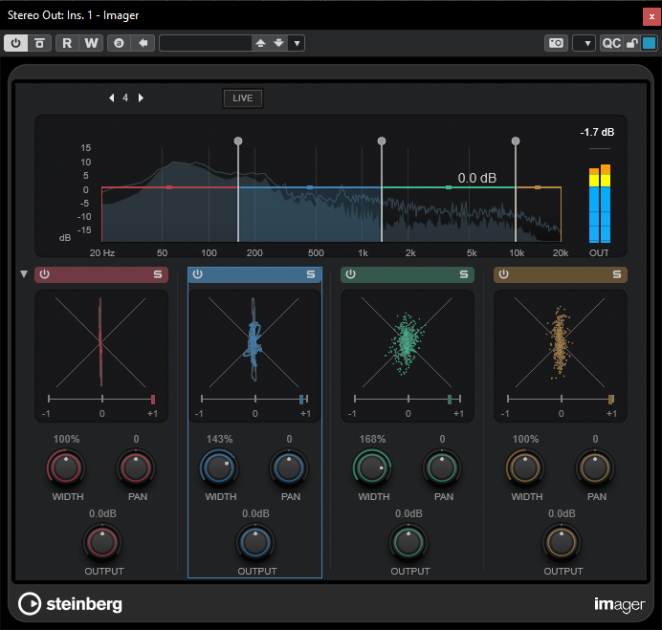Click the copy A to B arrow button

[x=143, y=43]
